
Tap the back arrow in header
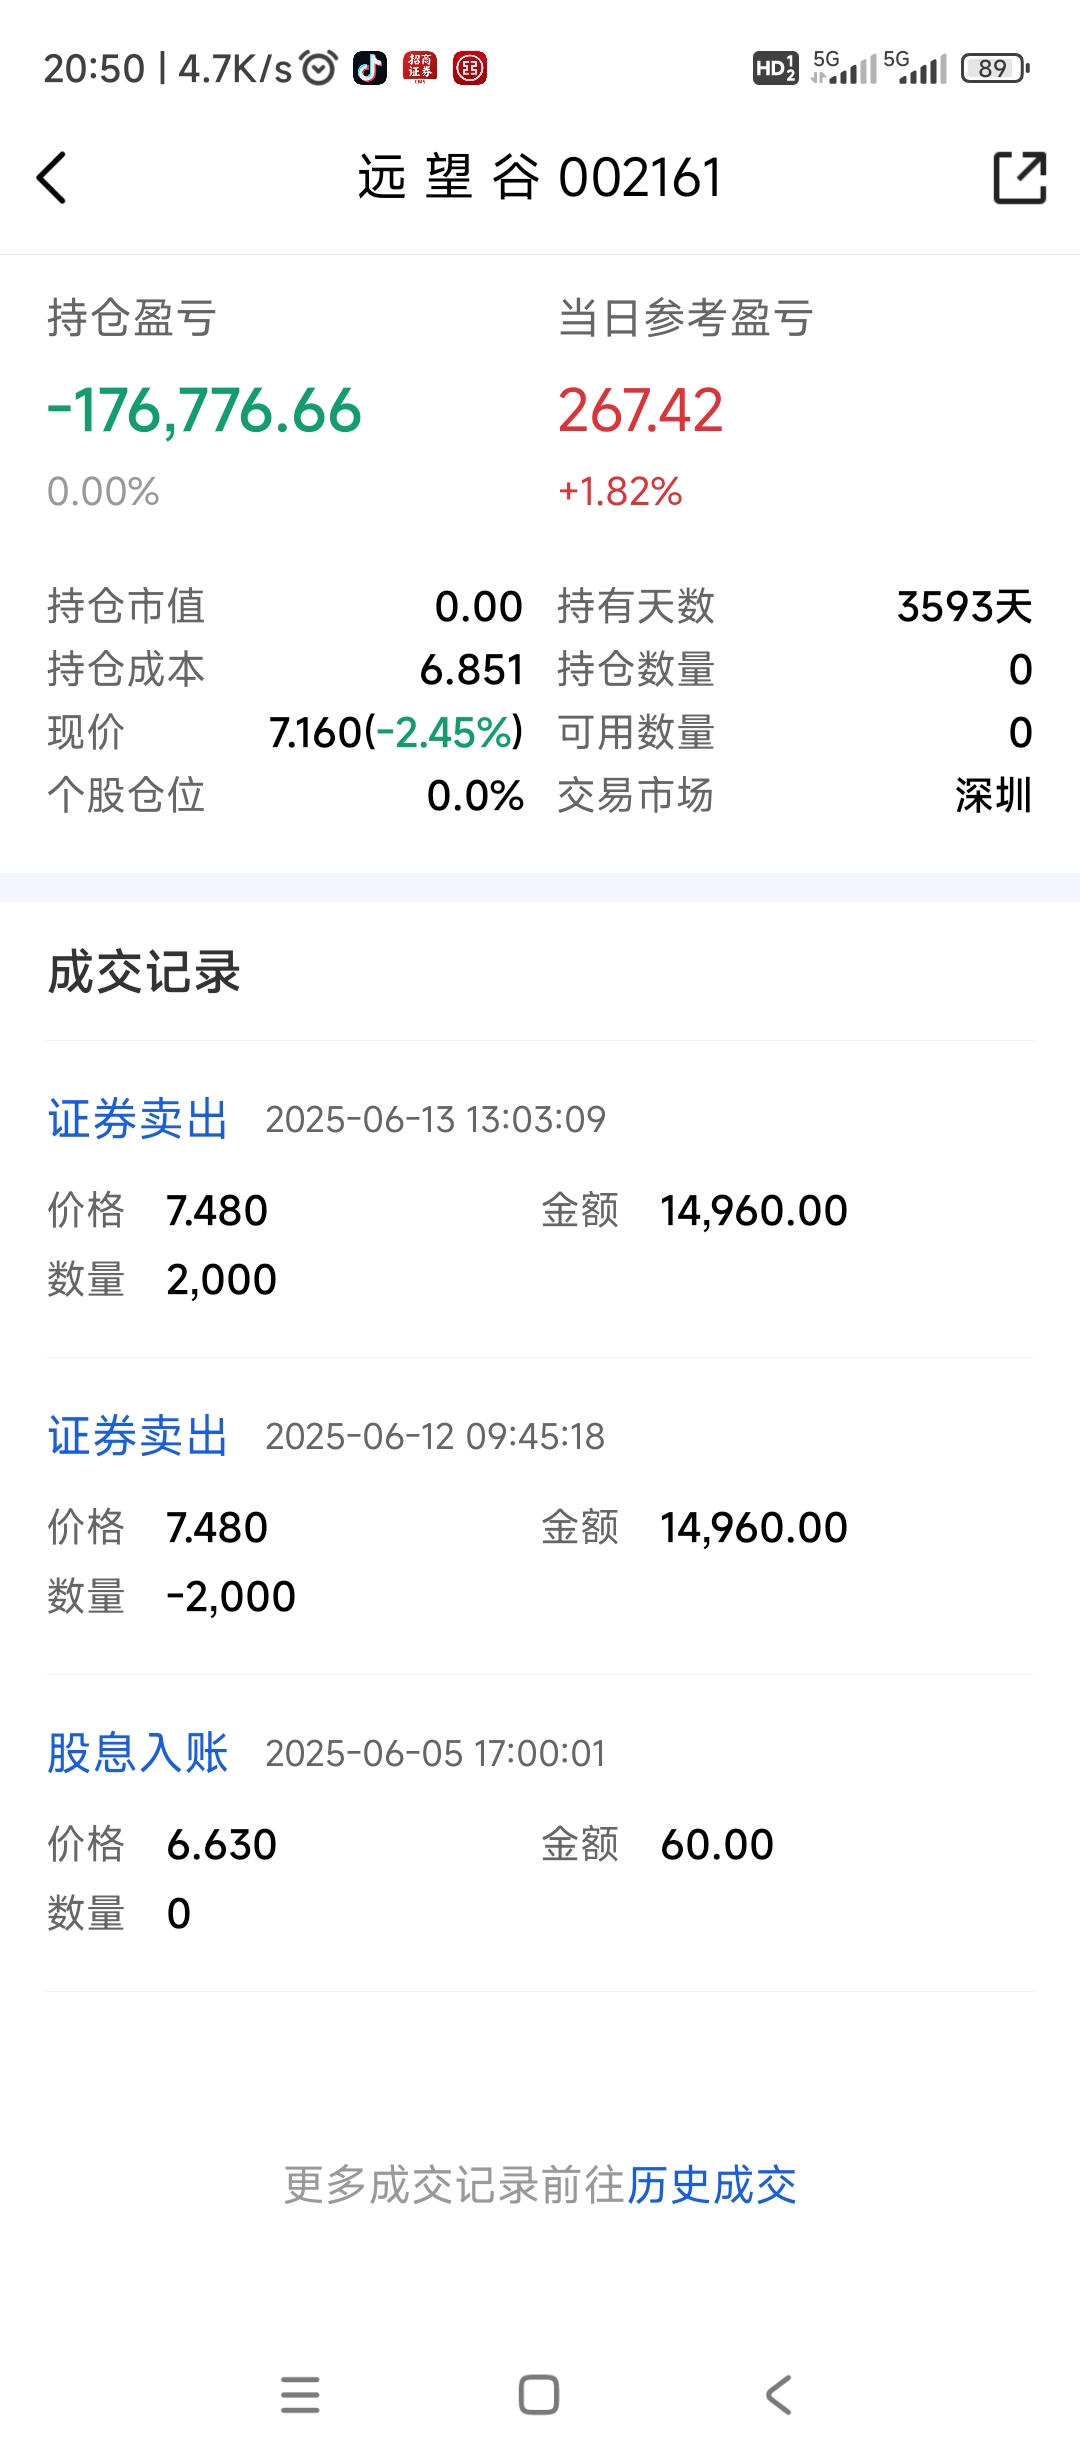[51, 178]
